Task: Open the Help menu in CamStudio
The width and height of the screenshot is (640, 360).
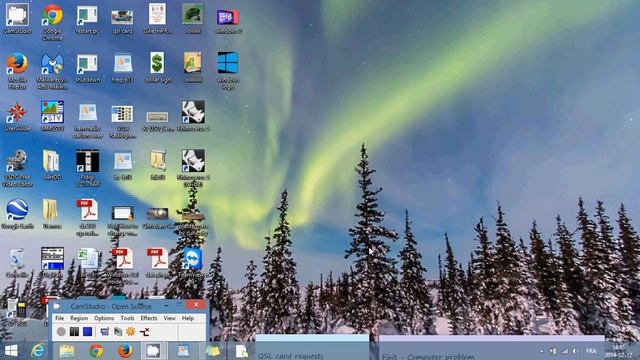Action: (188, 318)
